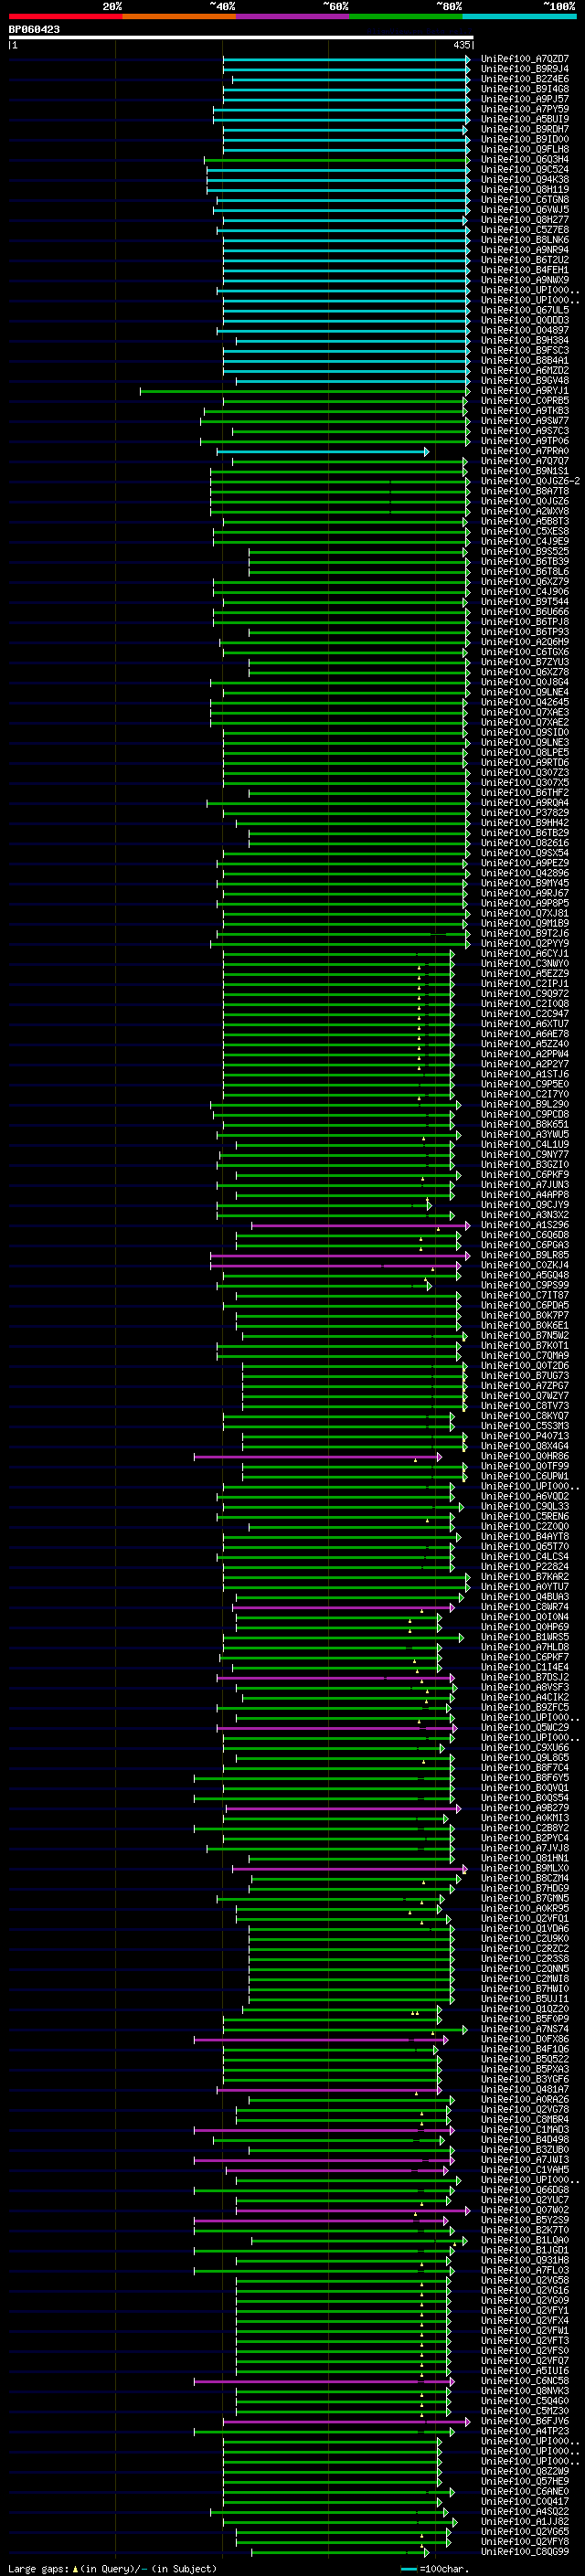Open hit UniRef100_B9RDH7
585x2576 pixels.
click(x=524, y=129)
